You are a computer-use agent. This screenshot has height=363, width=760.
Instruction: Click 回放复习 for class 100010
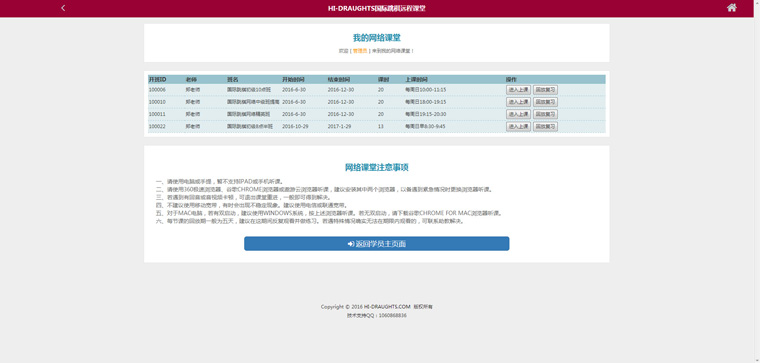(x=545, y=102)
